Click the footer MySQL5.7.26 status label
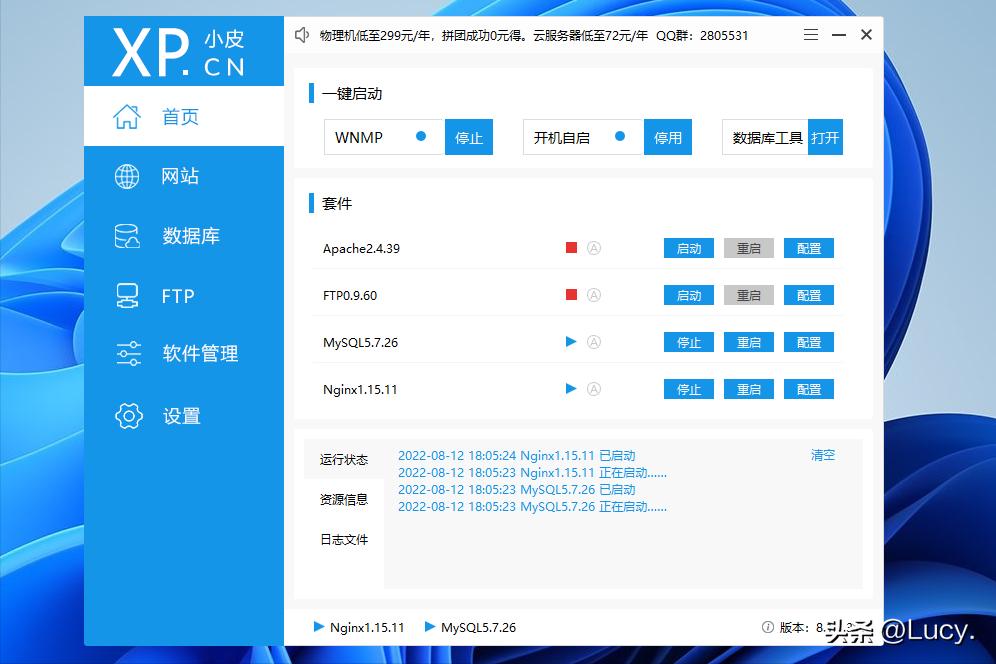The image size is (996, 664). [478, 627]
